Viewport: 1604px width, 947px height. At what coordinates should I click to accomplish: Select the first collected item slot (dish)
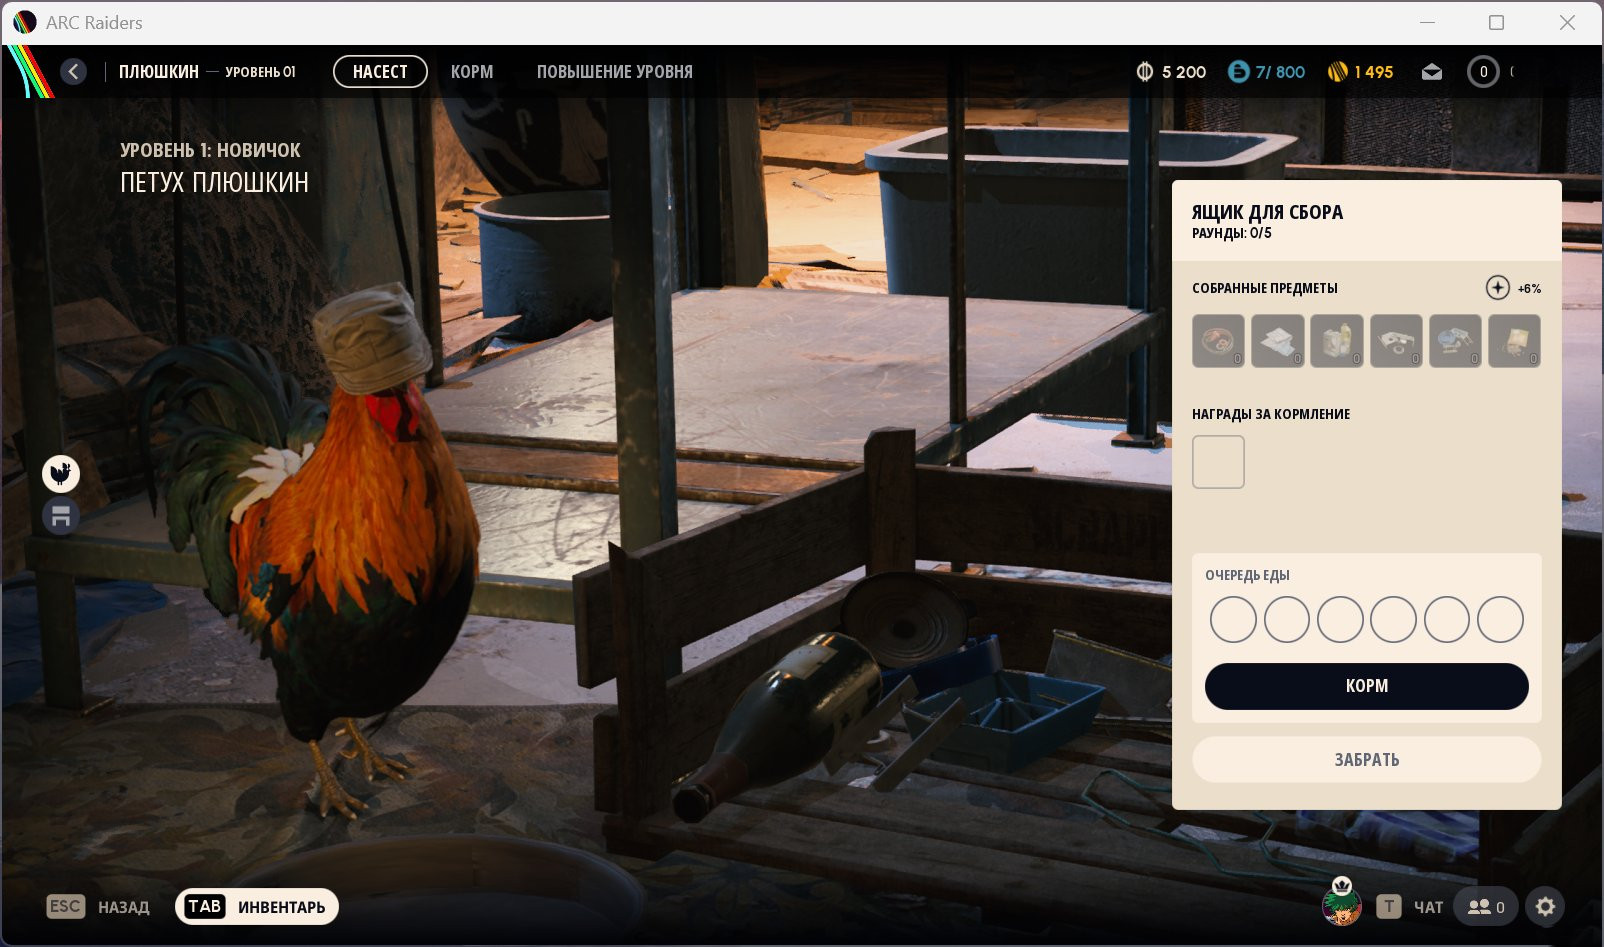(1218, 341)
